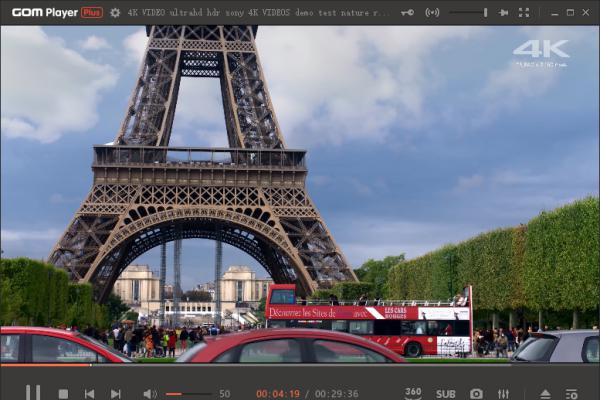Image resolution: width=600 pixels, height=400 pixels.
Task: Click the current time 00:04:19
Action: (x=278, y=394)
